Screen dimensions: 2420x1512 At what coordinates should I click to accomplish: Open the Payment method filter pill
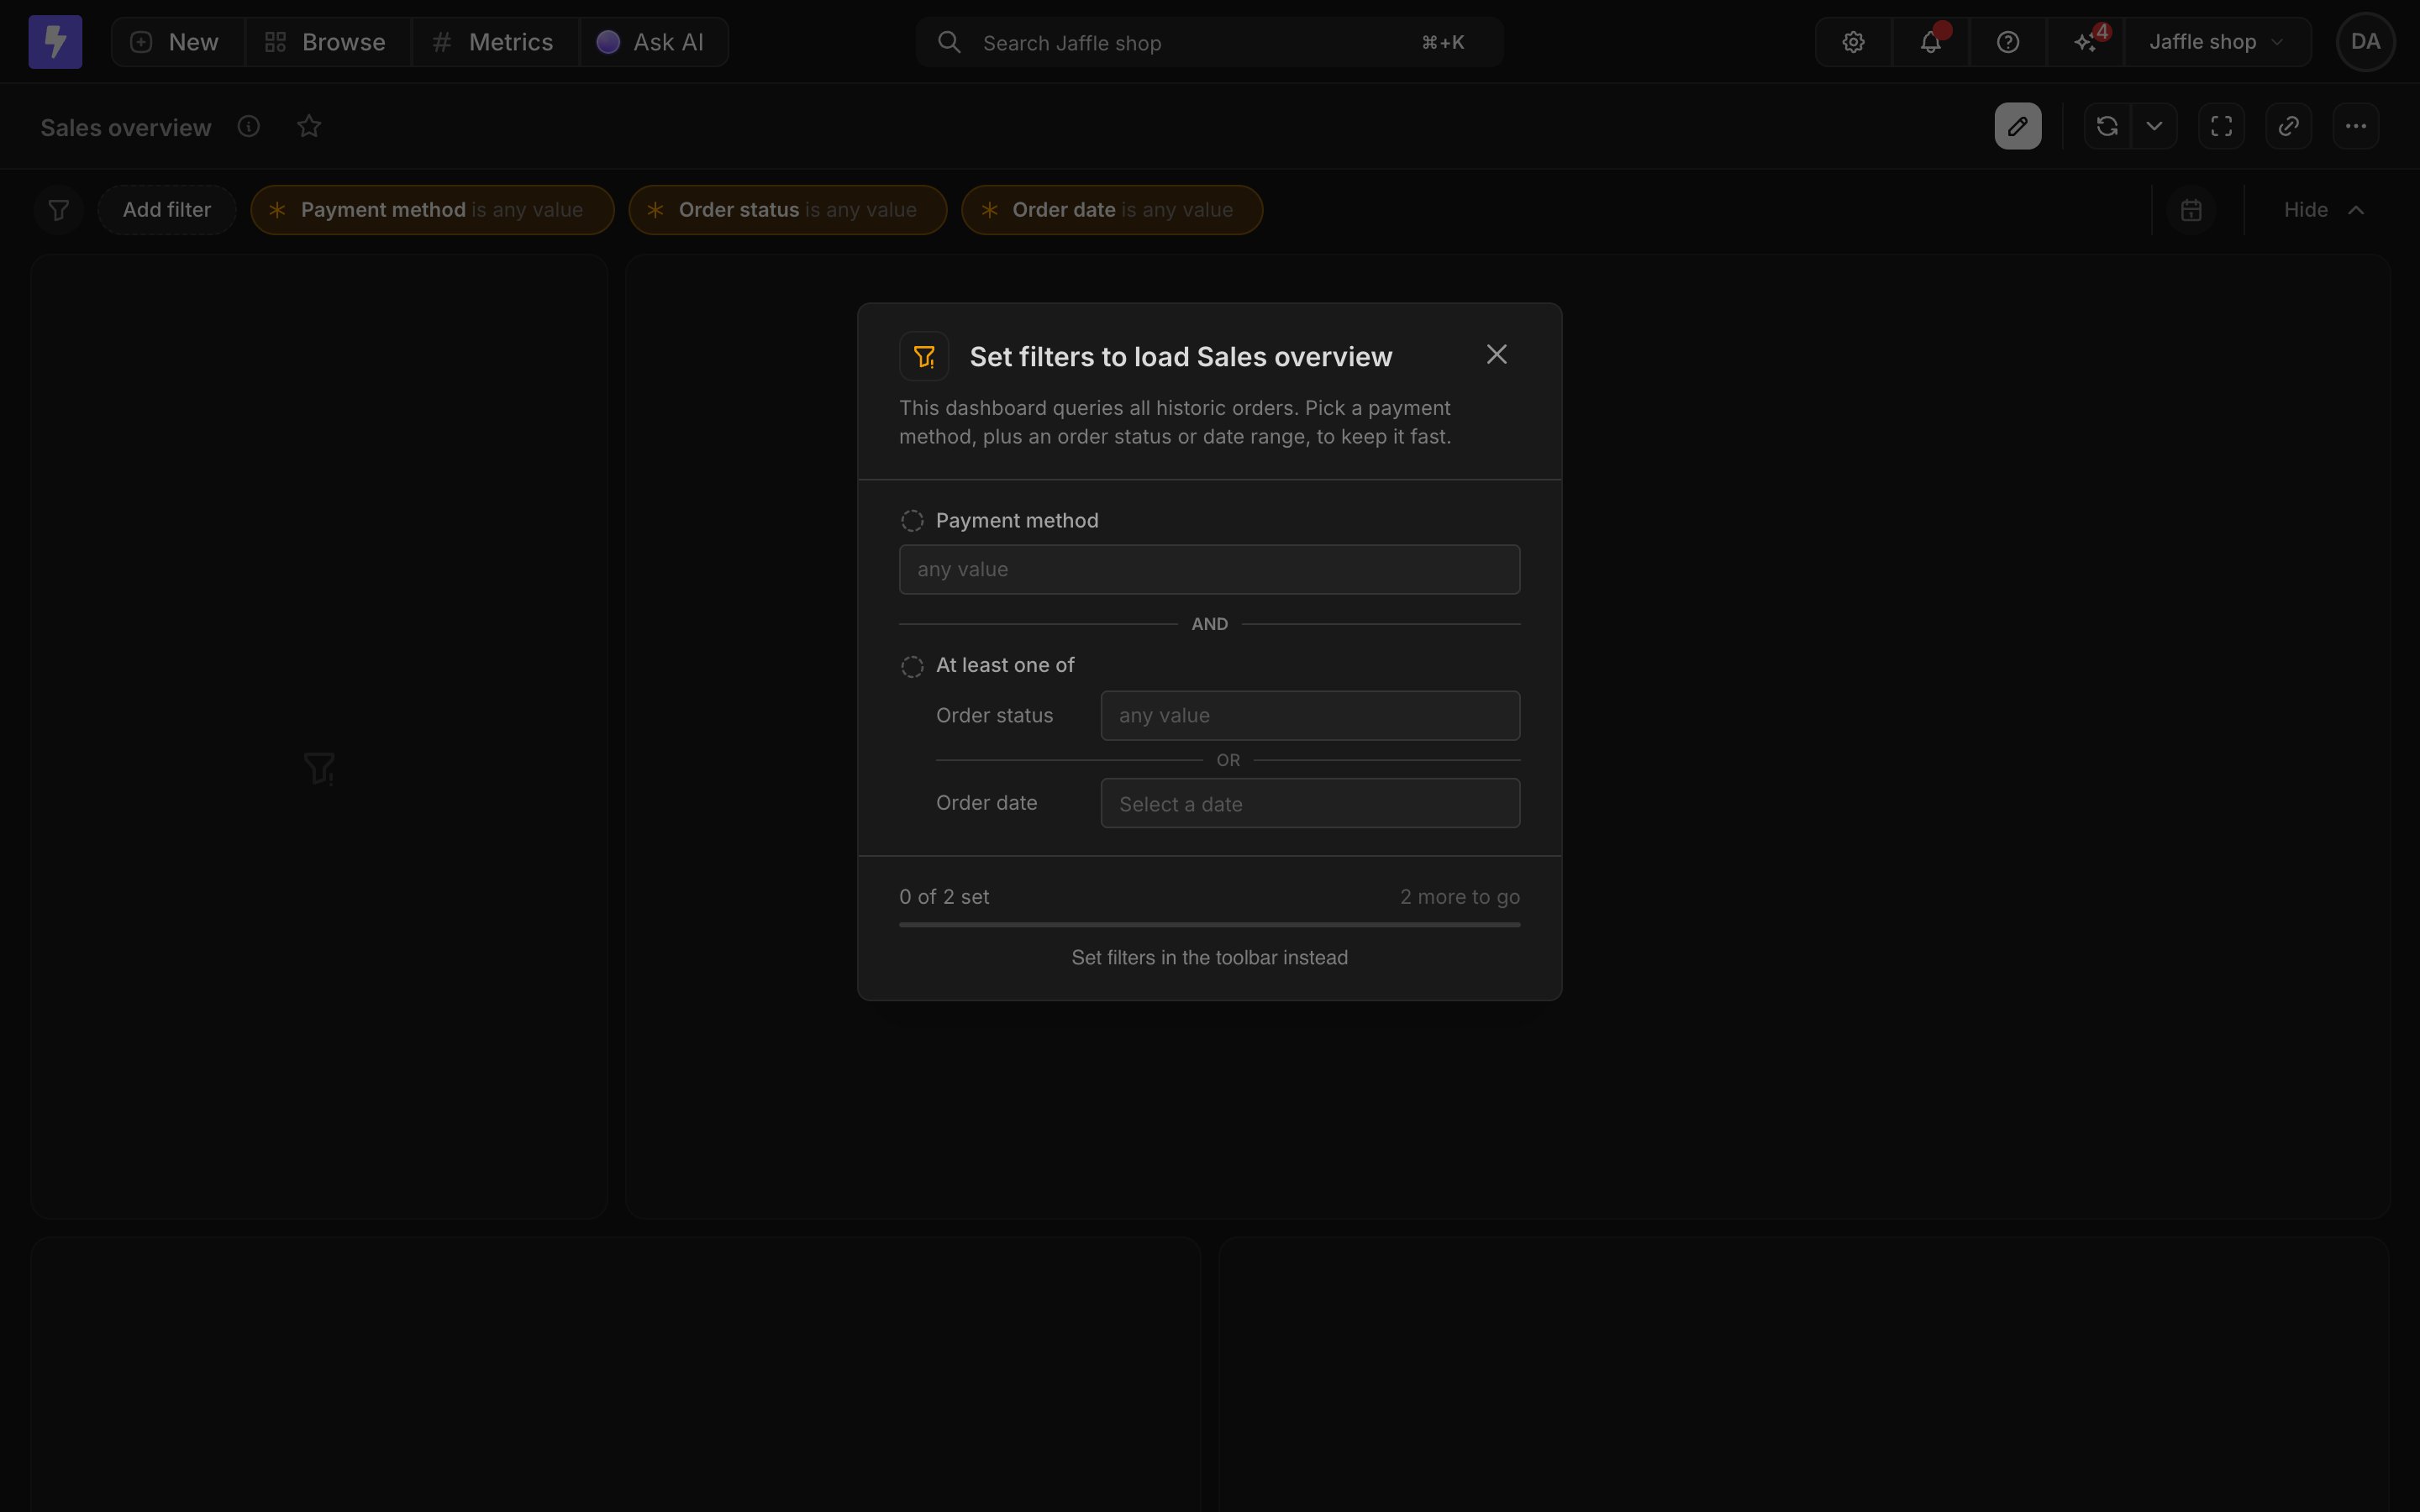click(432, 210)
